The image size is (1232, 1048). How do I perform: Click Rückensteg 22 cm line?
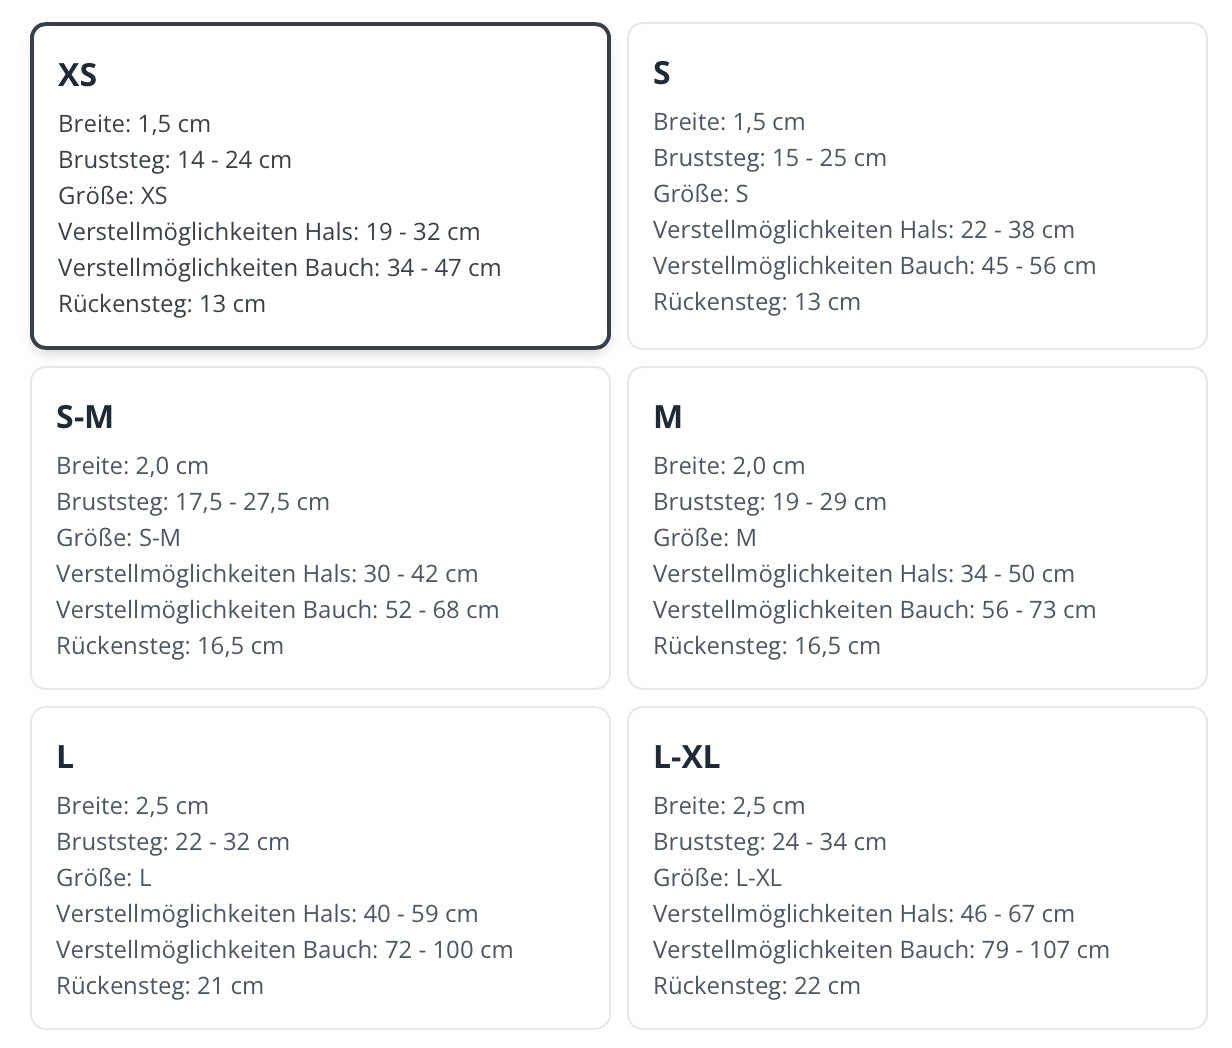tap(756, 986)
